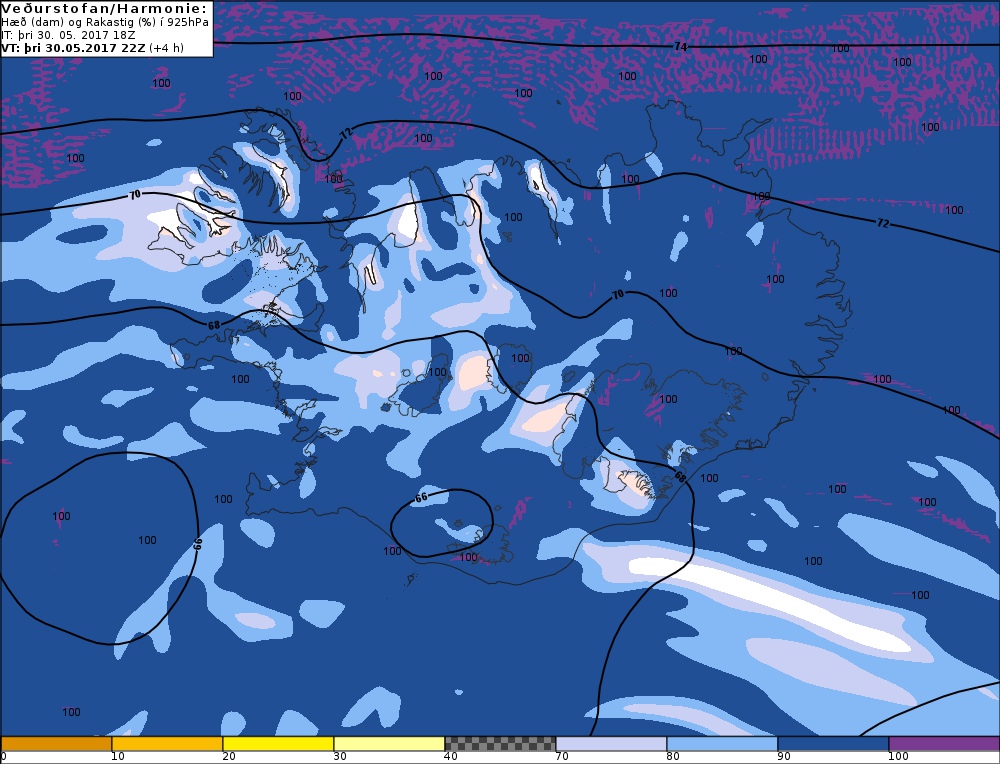Click the legend scale number '80'
Viewport: 1000px width, 764px height.
(672, 756)
